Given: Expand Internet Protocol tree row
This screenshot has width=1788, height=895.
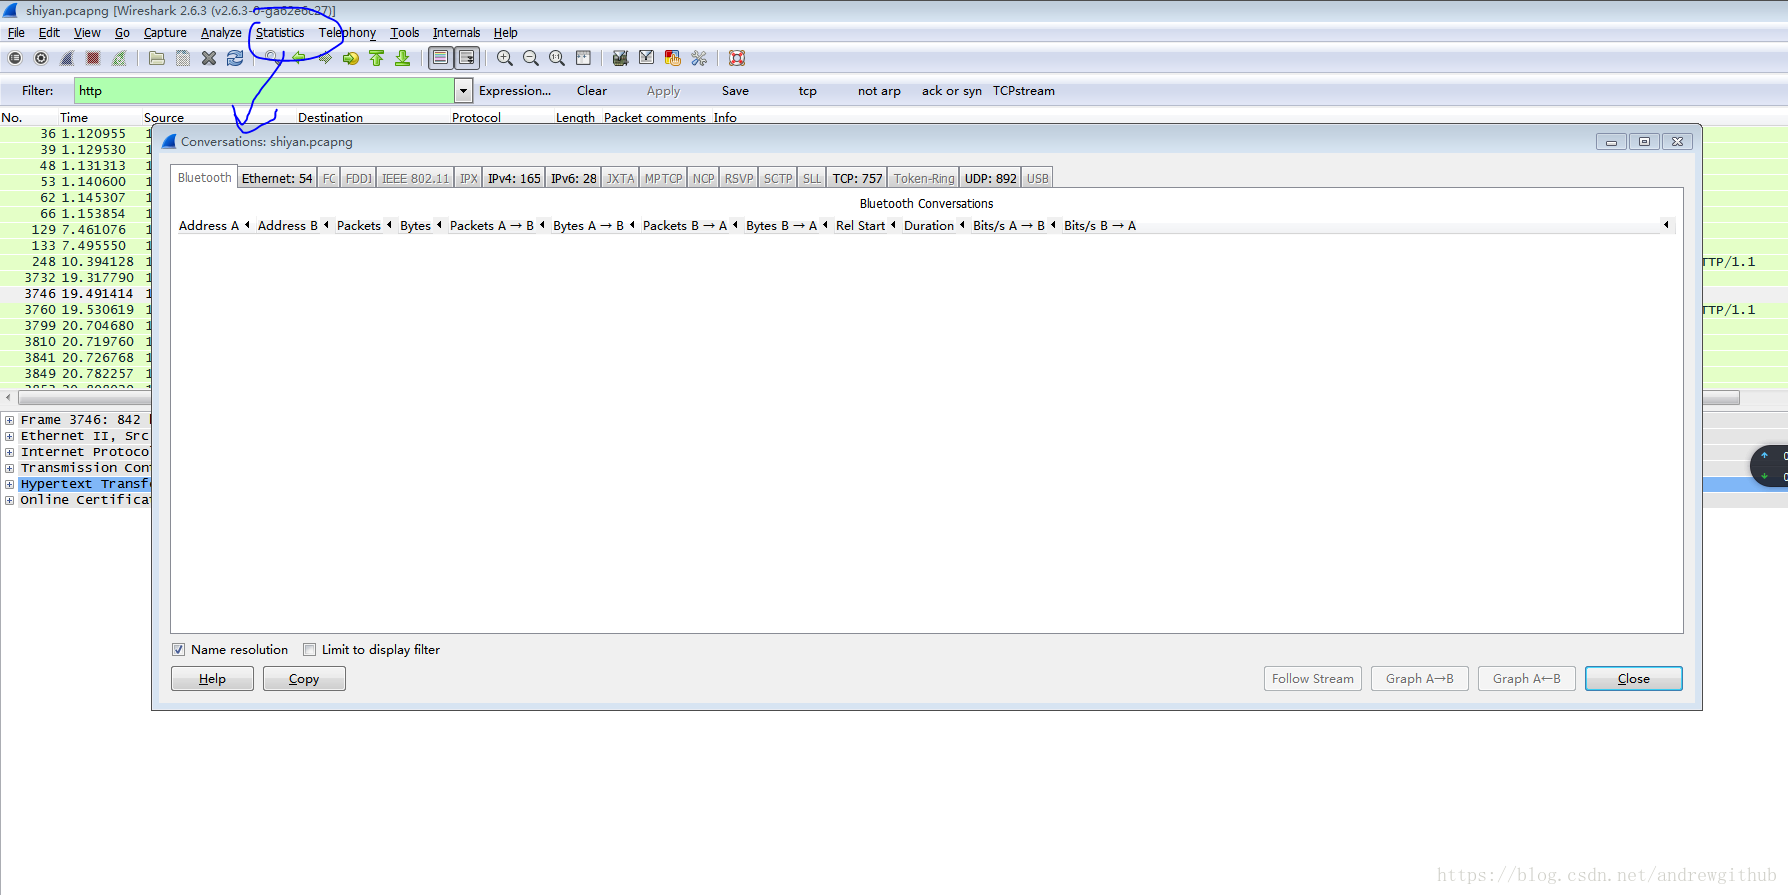Looking at the screenshot, I should tap(10, 452).
